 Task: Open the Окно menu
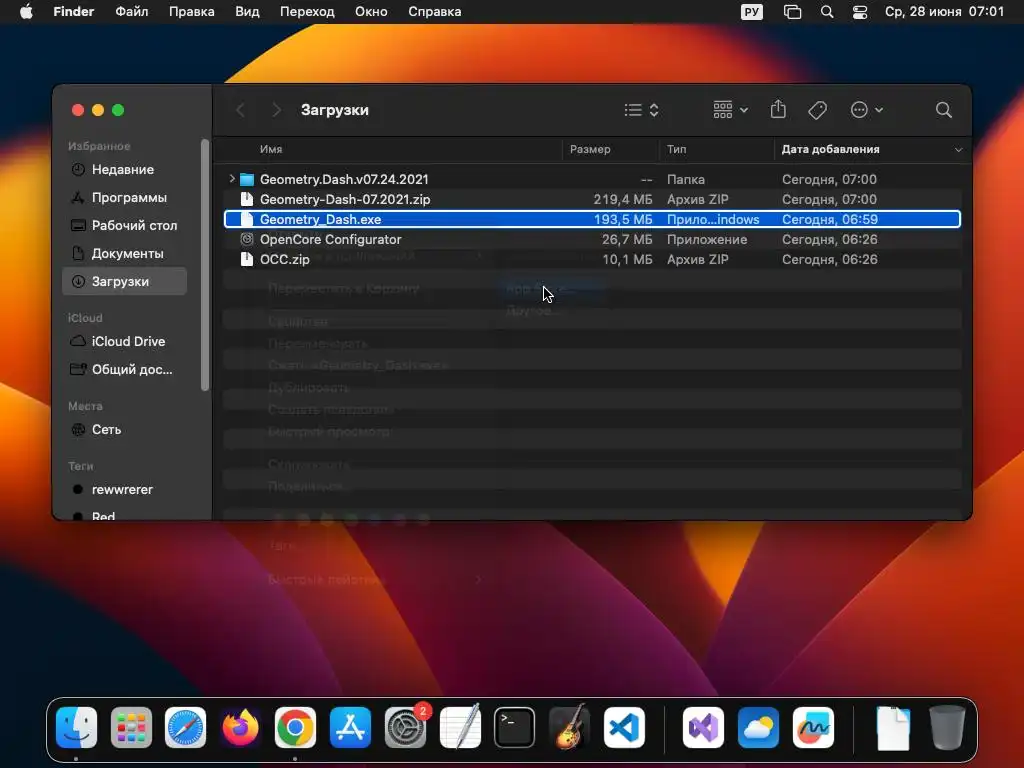[x=371, y=12]
